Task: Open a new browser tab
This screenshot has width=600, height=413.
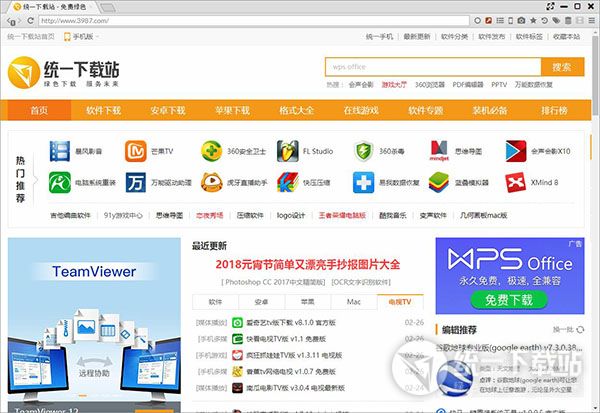Action: coord(108,7)
